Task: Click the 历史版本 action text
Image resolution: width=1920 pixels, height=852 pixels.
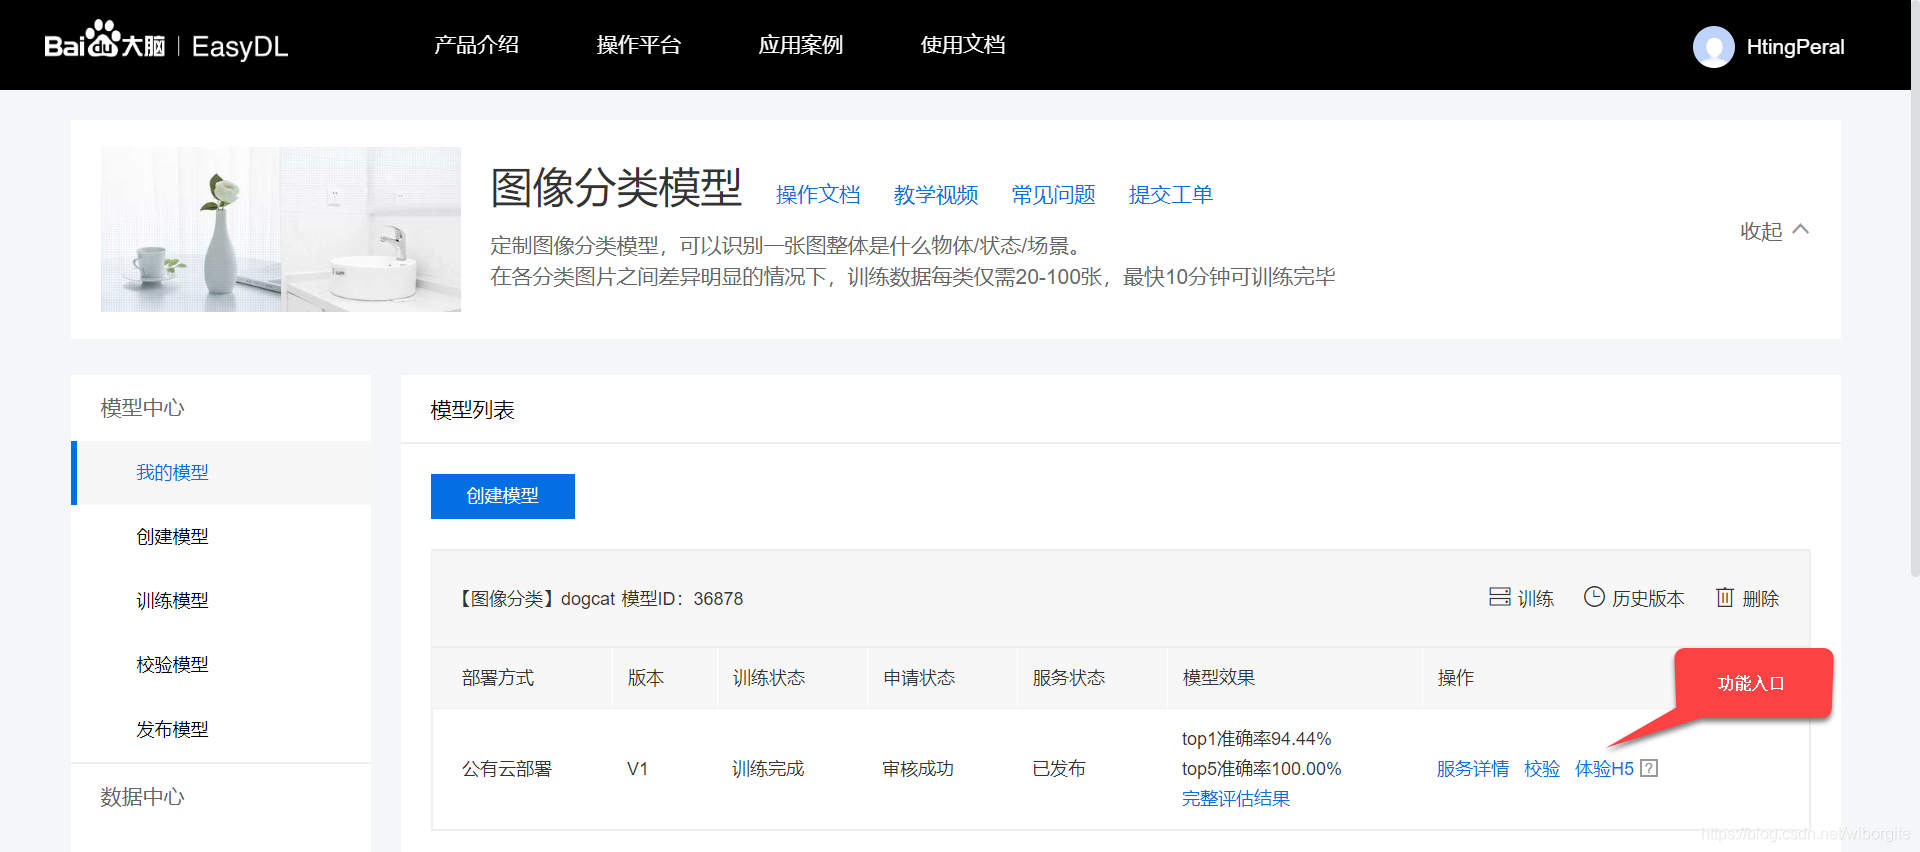Action: tap(1648, 598)
